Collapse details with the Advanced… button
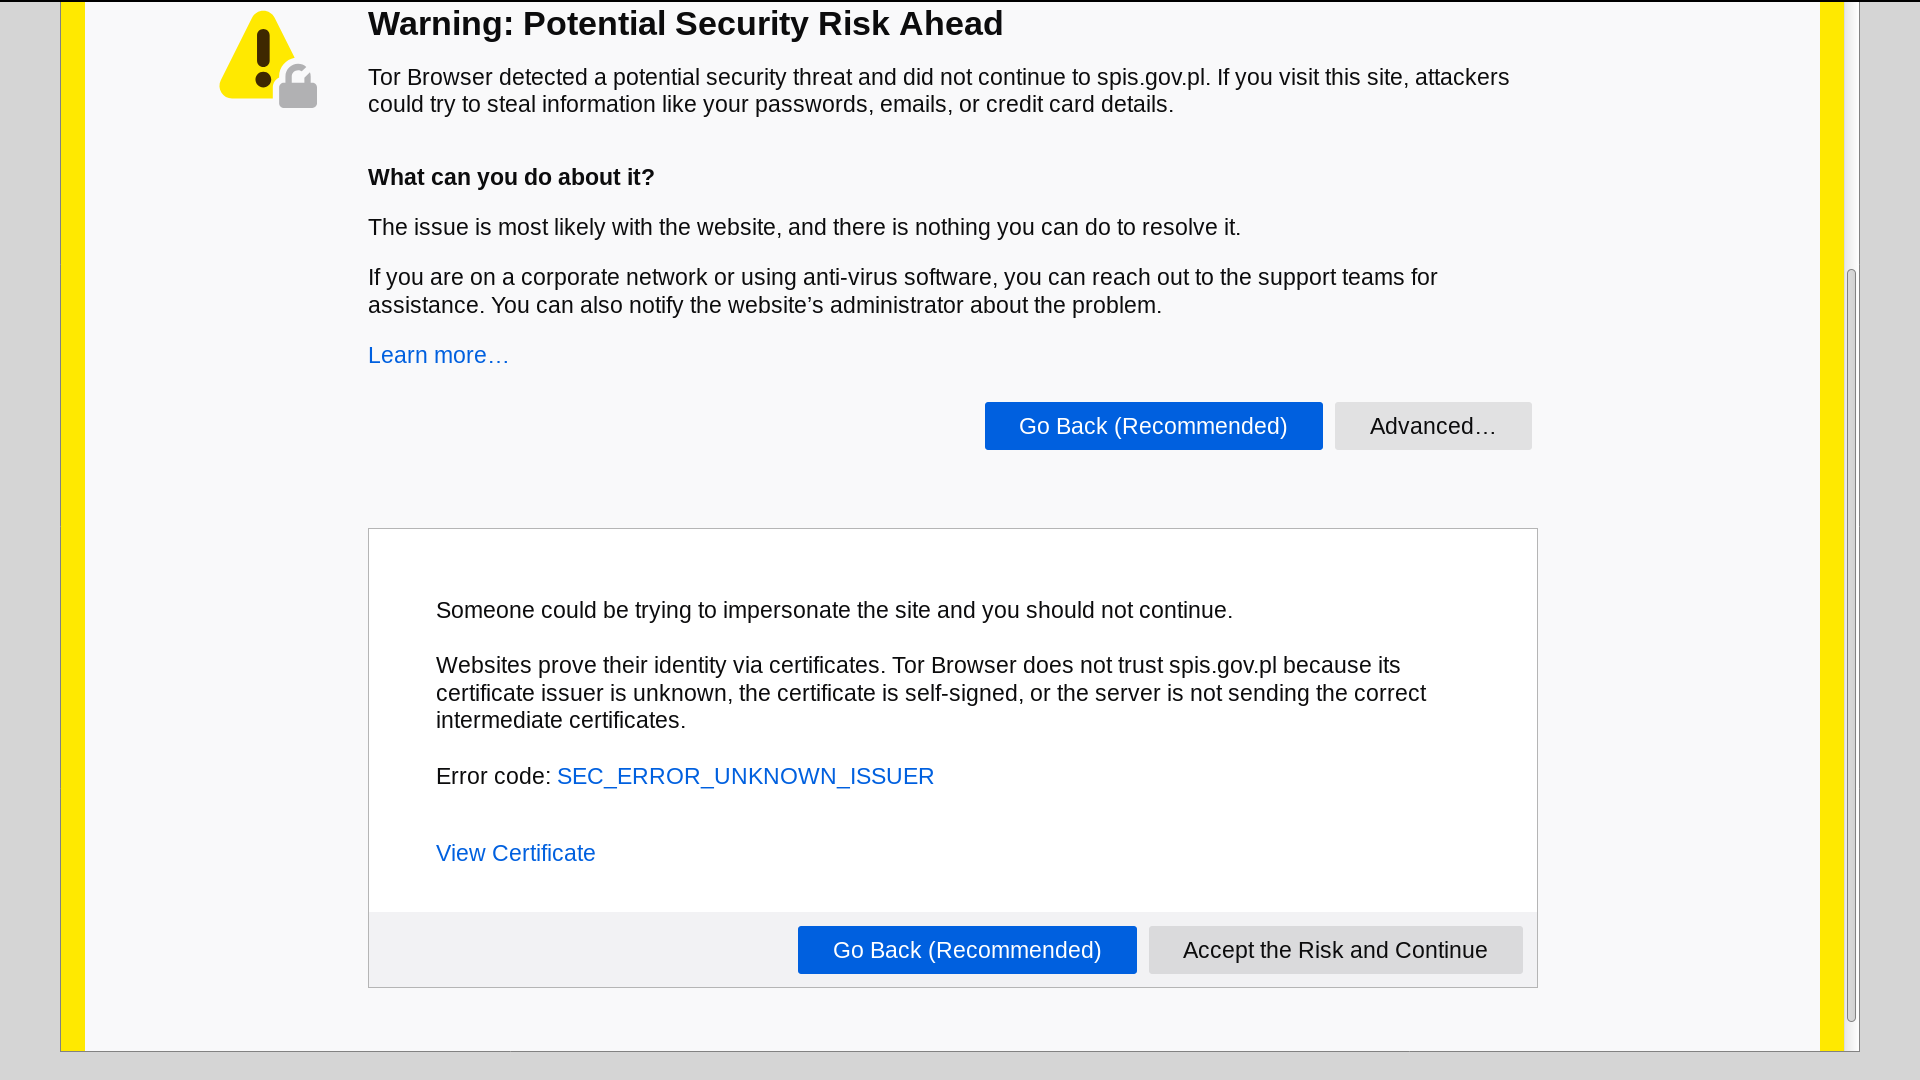 [1432, 426]
